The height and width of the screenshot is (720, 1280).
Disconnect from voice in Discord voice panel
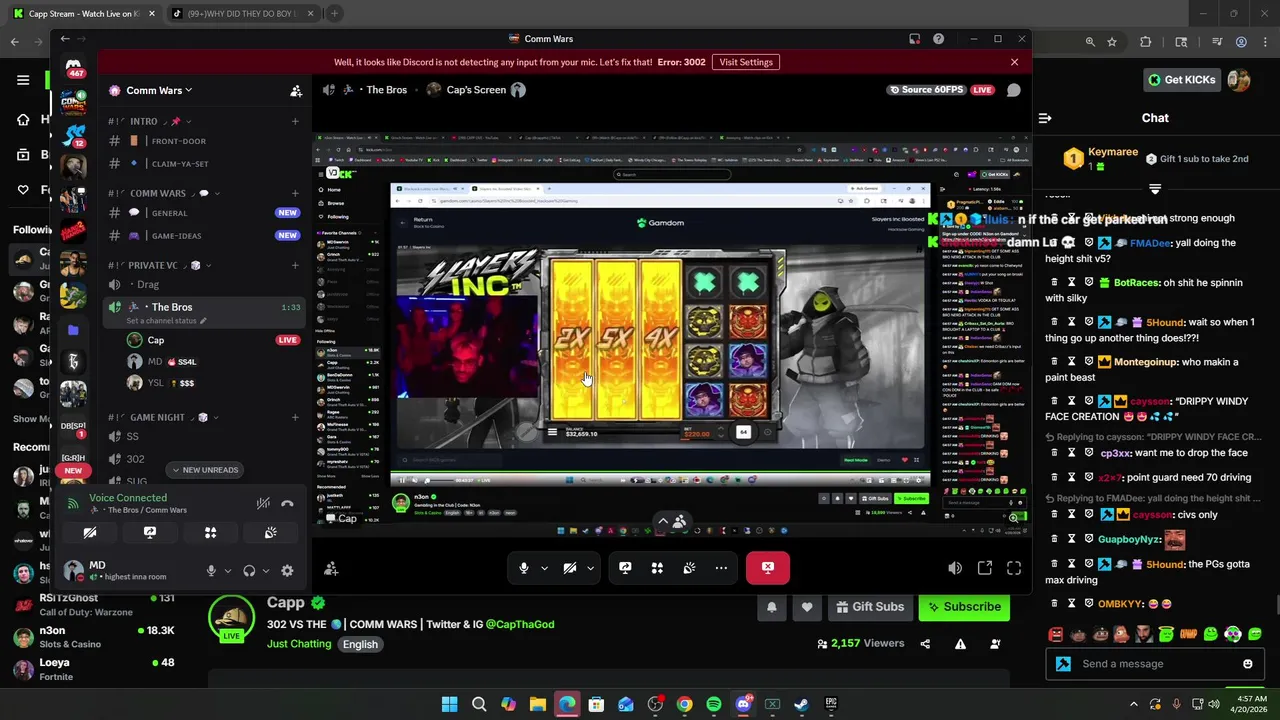[287, 504]
